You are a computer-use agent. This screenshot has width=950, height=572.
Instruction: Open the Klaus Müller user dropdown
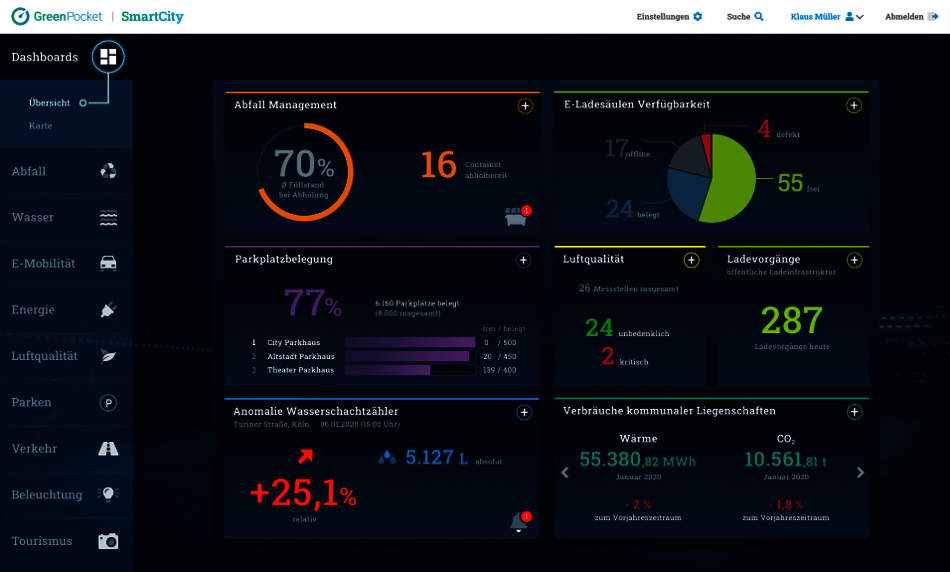pos(826,17)
